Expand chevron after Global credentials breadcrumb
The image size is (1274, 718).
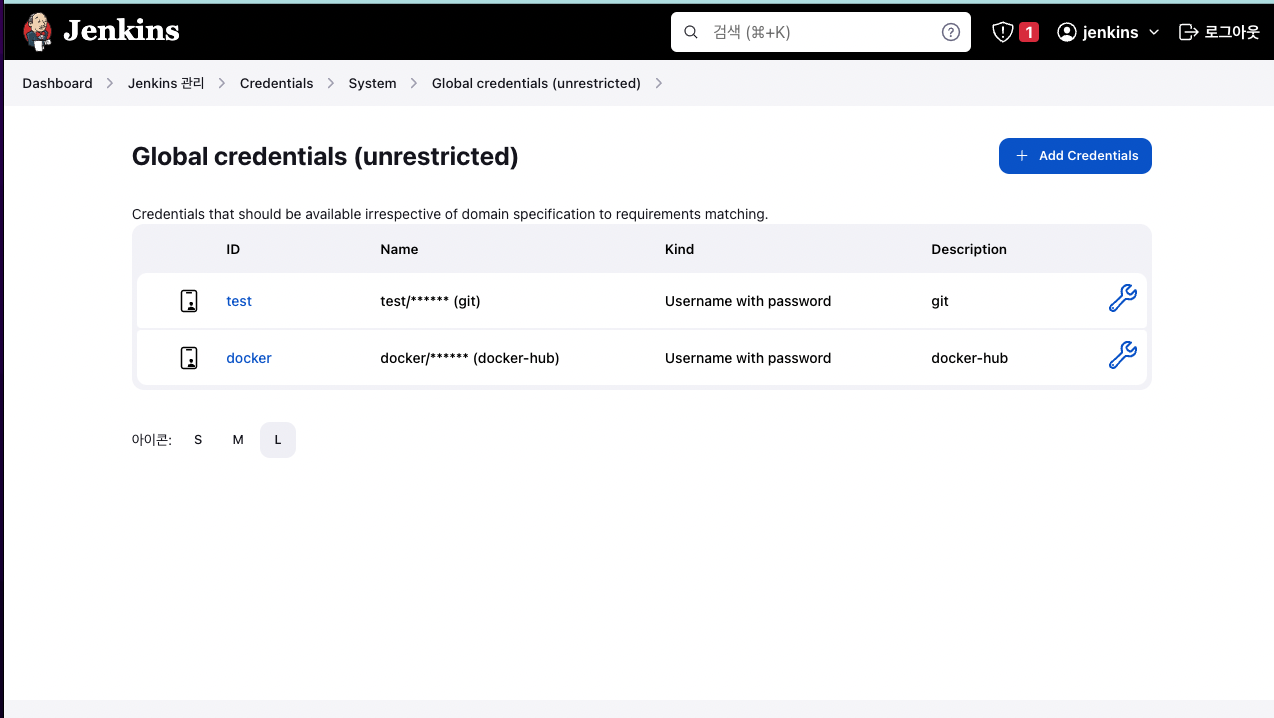point(658,83)
